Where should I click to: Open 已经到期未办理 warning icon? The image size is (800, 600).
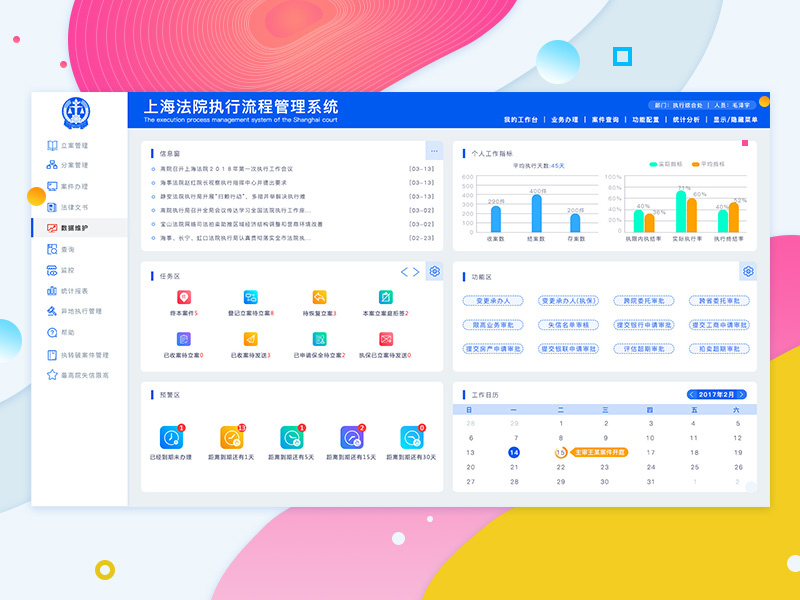(x=171, y=438)
